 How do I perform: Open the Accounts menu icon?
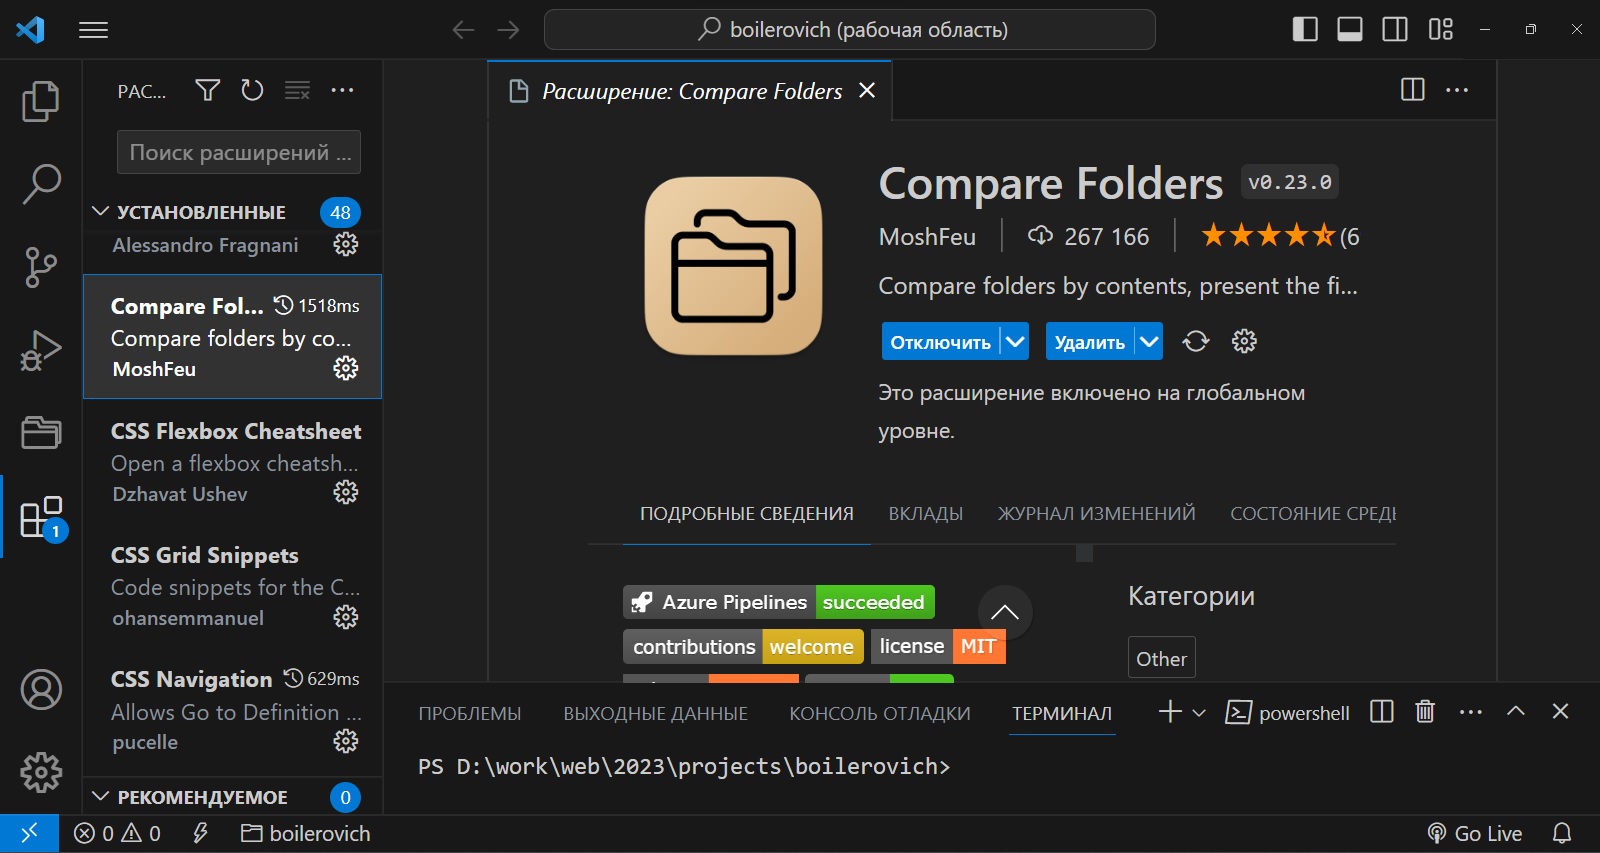click(x=41, y=690)
